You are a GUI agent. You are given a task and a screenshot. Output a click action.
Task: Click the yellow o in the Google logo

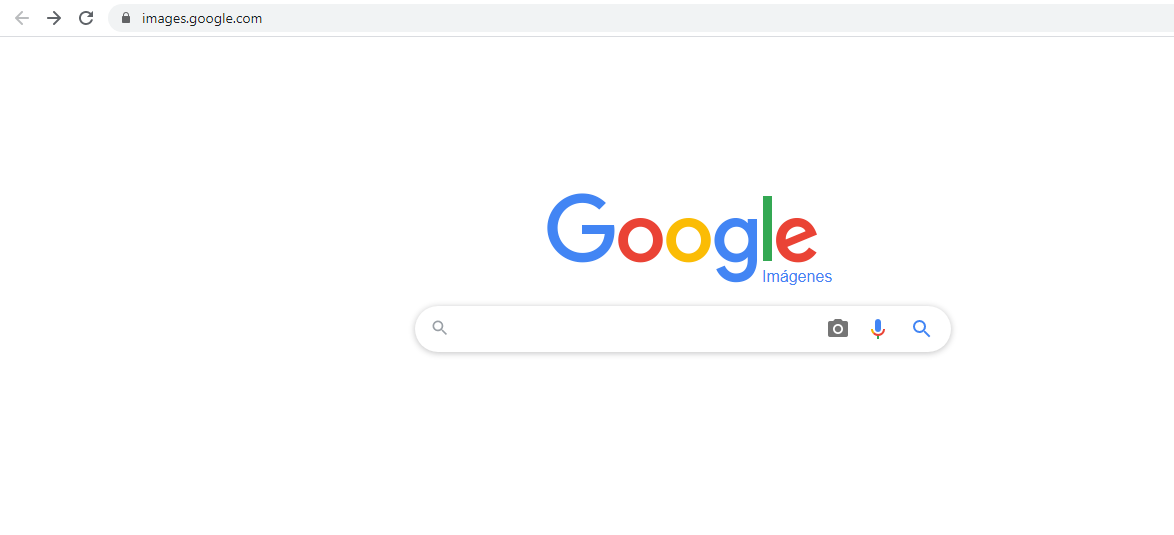pyautogui.click(x=688, y=239)
